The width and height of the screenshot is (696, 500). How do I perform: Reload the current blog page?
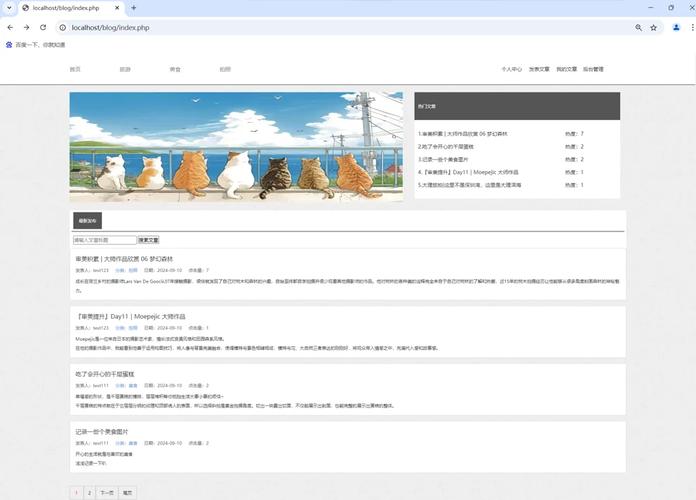[x=43, y=28]
